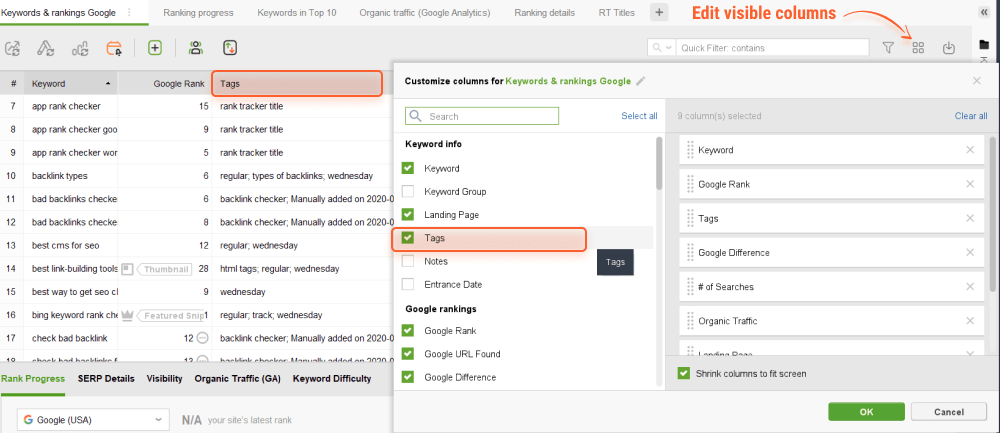Click the Thumbnail icon in row 14
The image size is (1000, 433).
pos(128,268)
